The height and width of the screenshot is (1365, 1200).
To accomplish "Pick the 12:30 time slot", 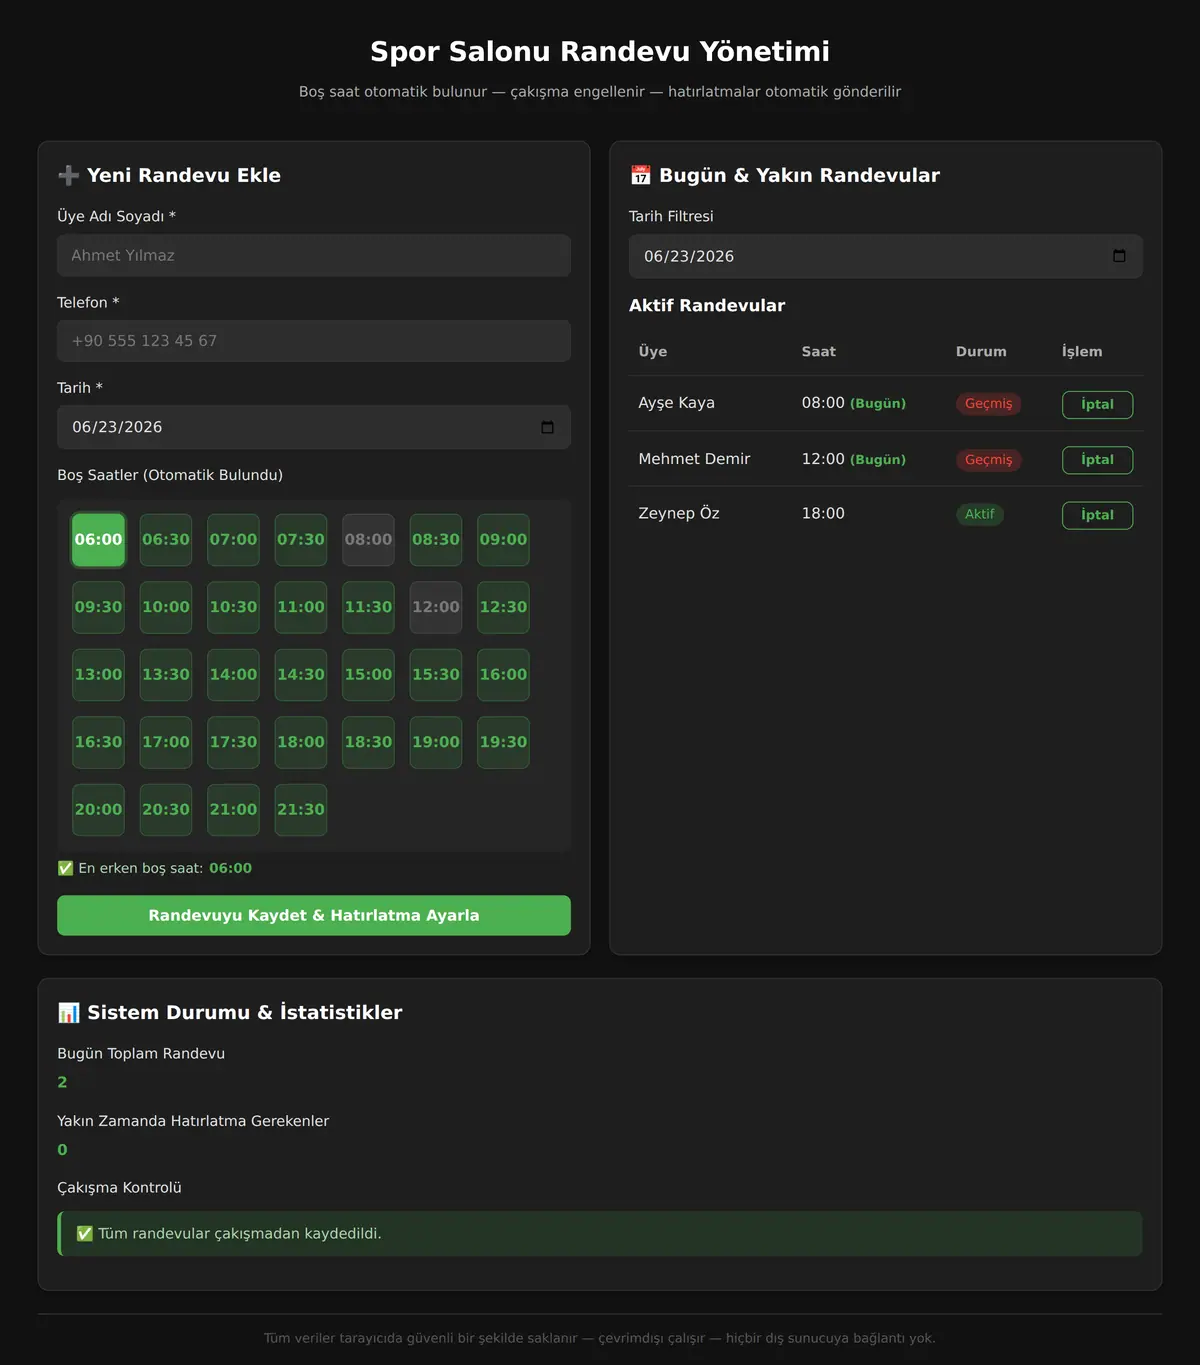I will [x=503, y=607].
